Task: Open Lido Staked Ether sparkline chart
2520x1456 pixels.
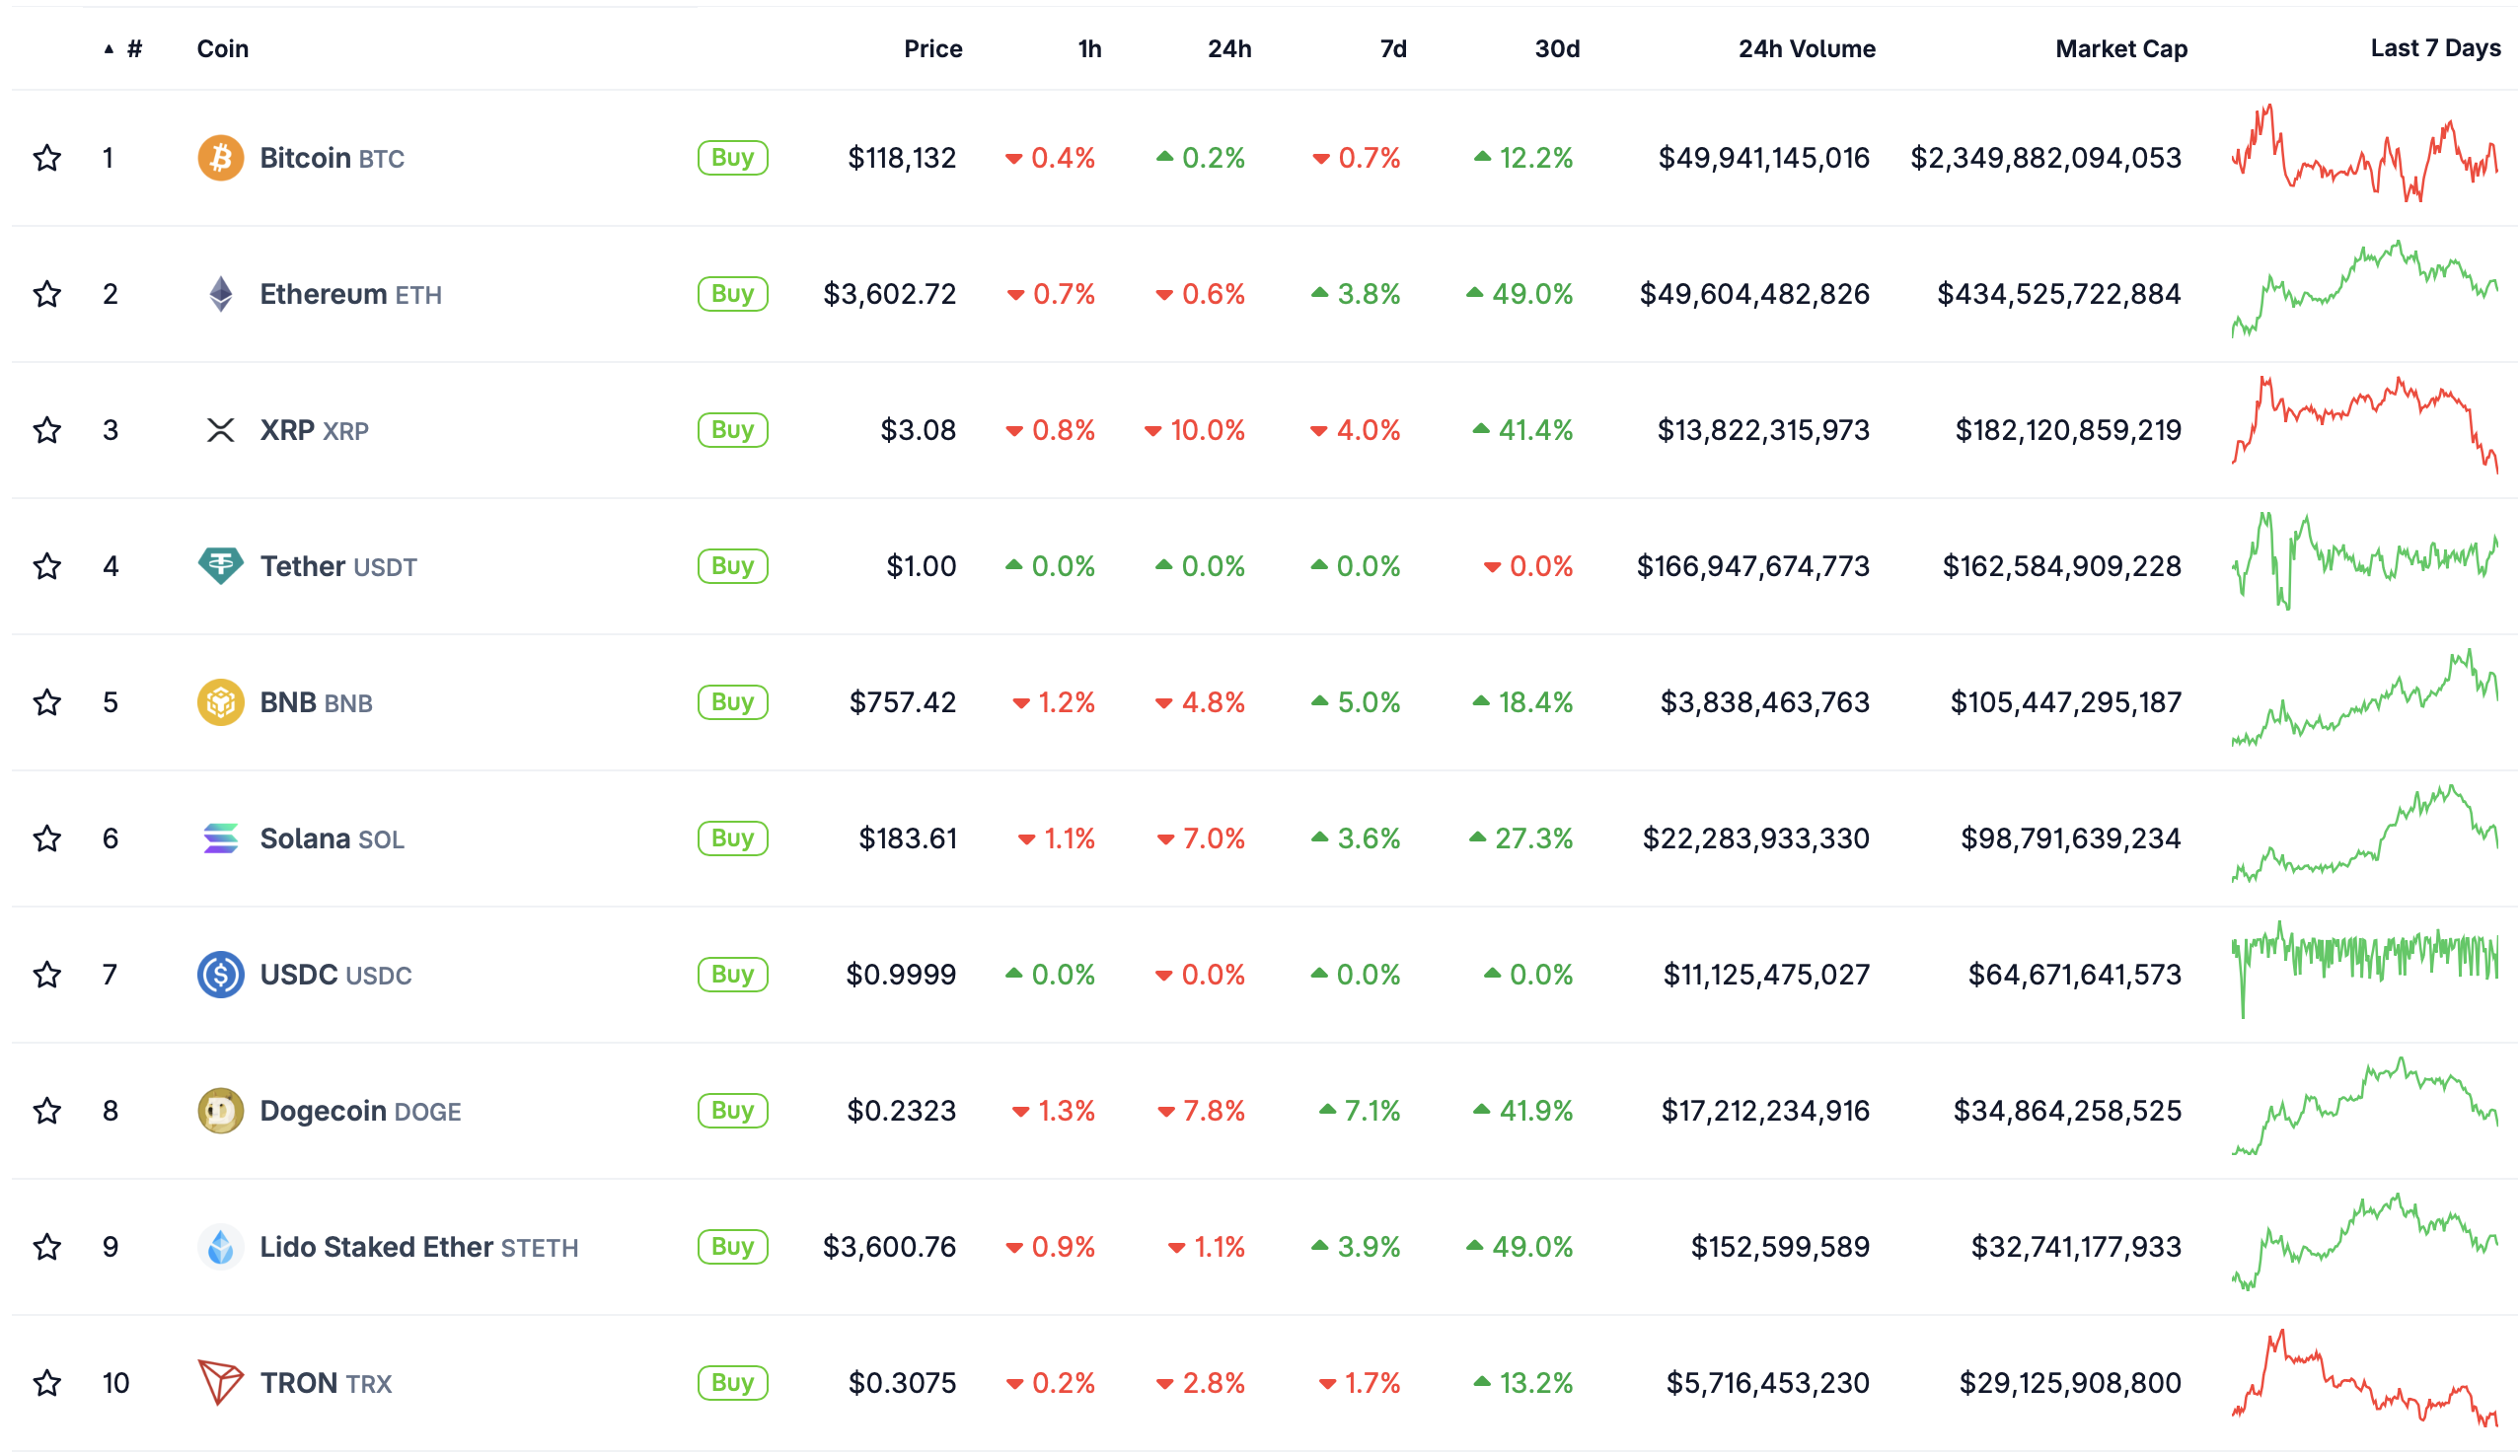Action: tap(2365, 1241)
